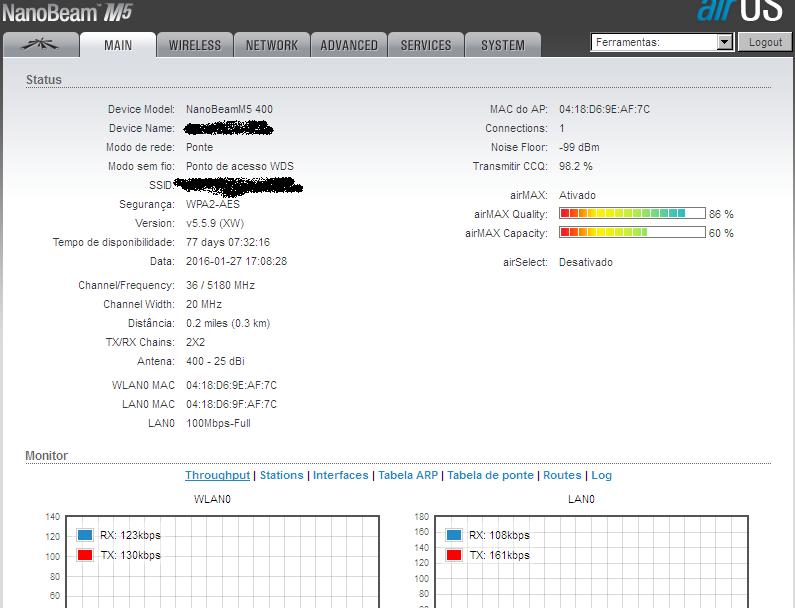The width and height of the screenshot is (795, 608).
Task: Switch to the MAIN tab
Action: (118, 45)
